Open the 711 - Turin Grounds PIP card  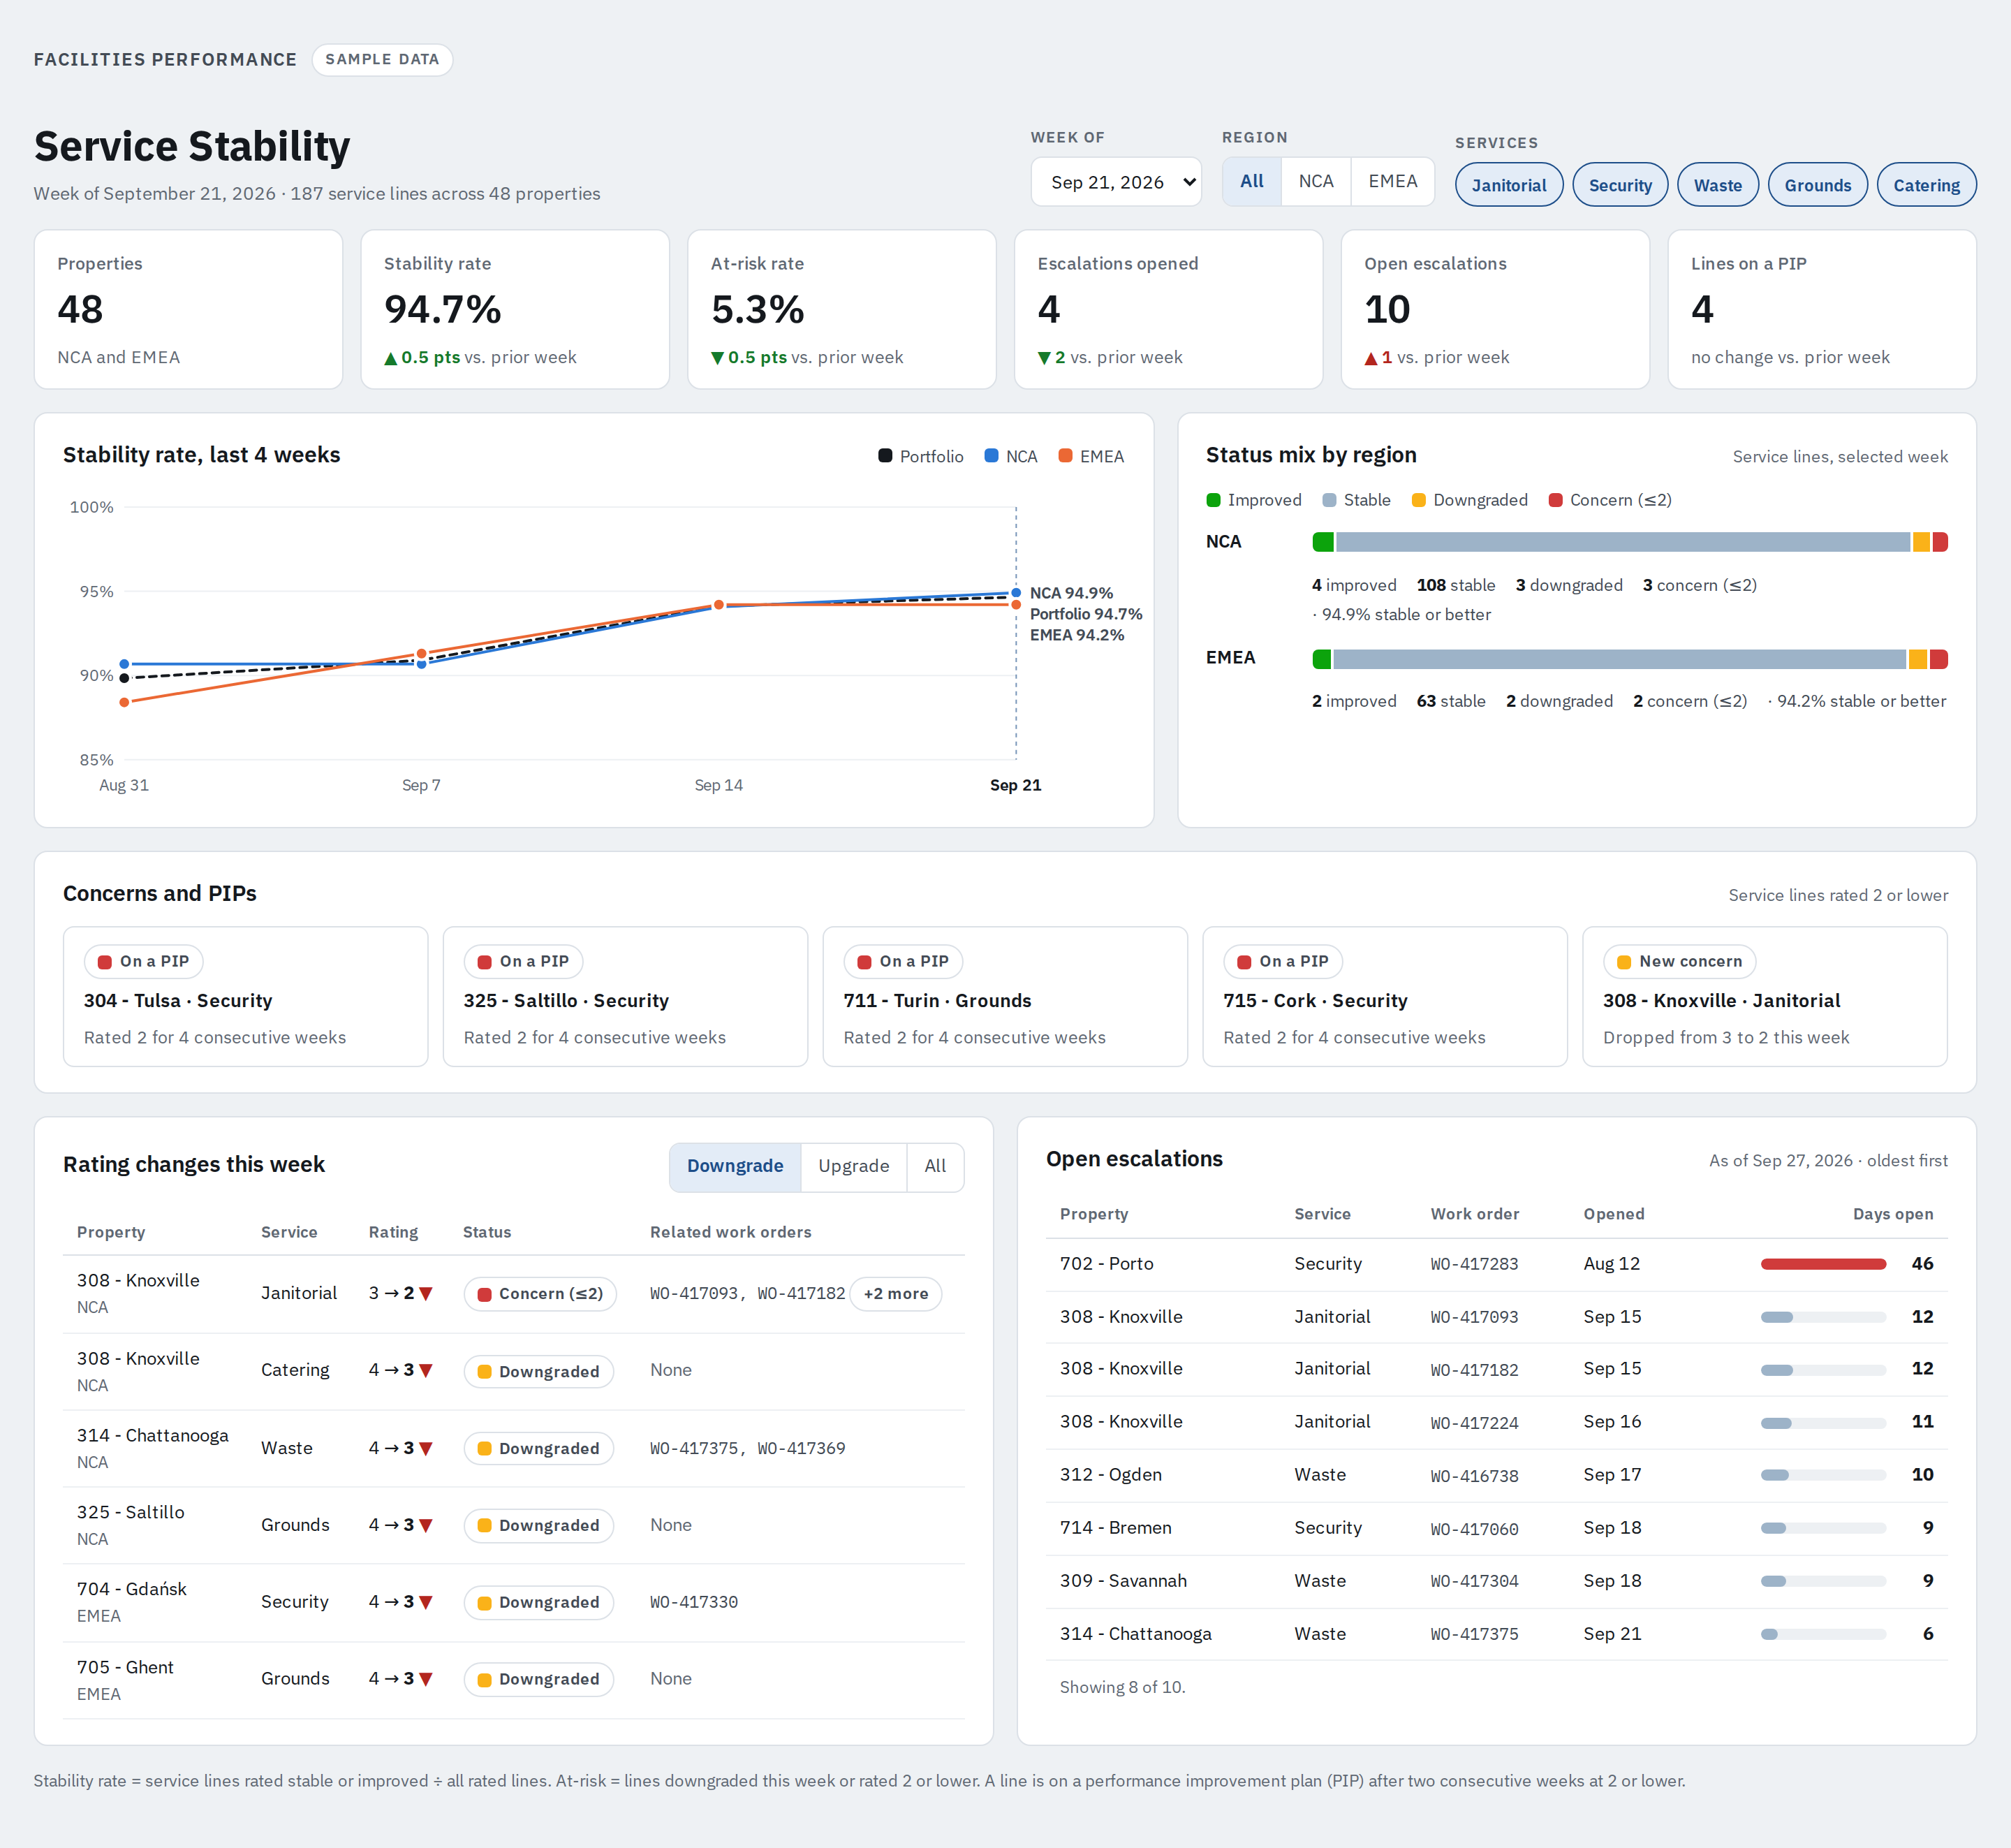(x=1005, y=997)
